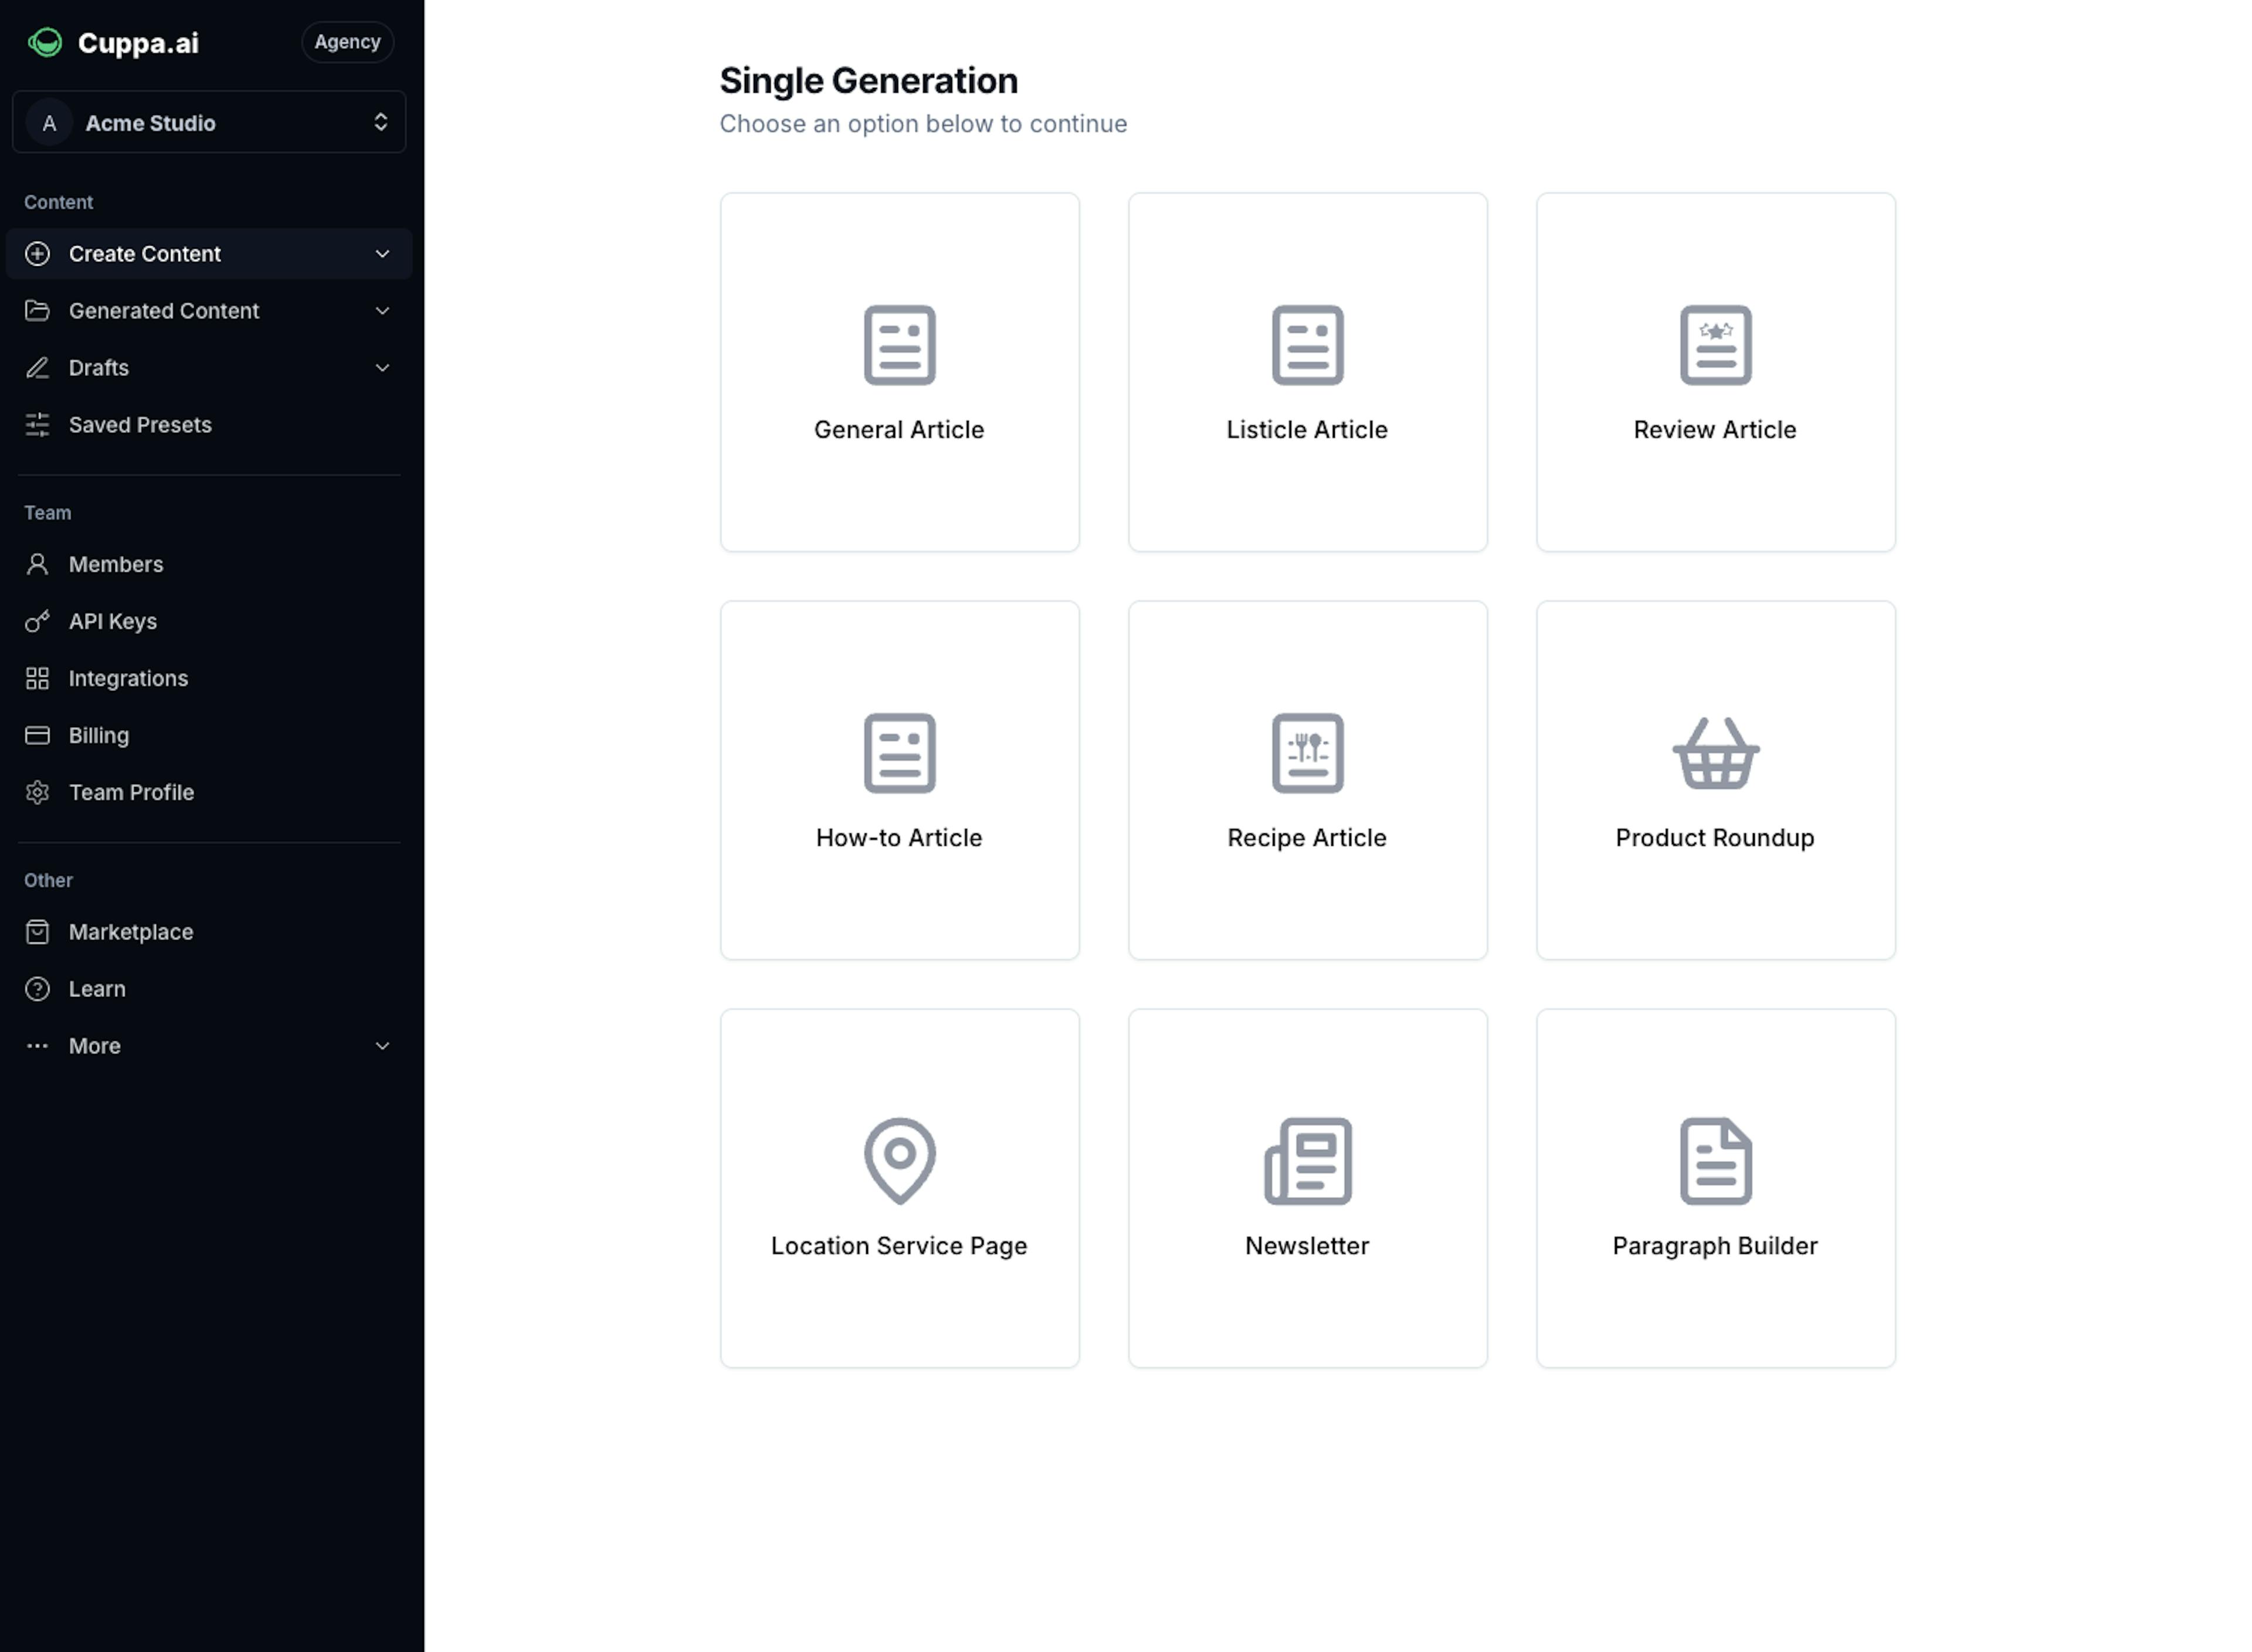Open the Team Profile sidebar entry
2252x1652 pixels.
(209, 792)
